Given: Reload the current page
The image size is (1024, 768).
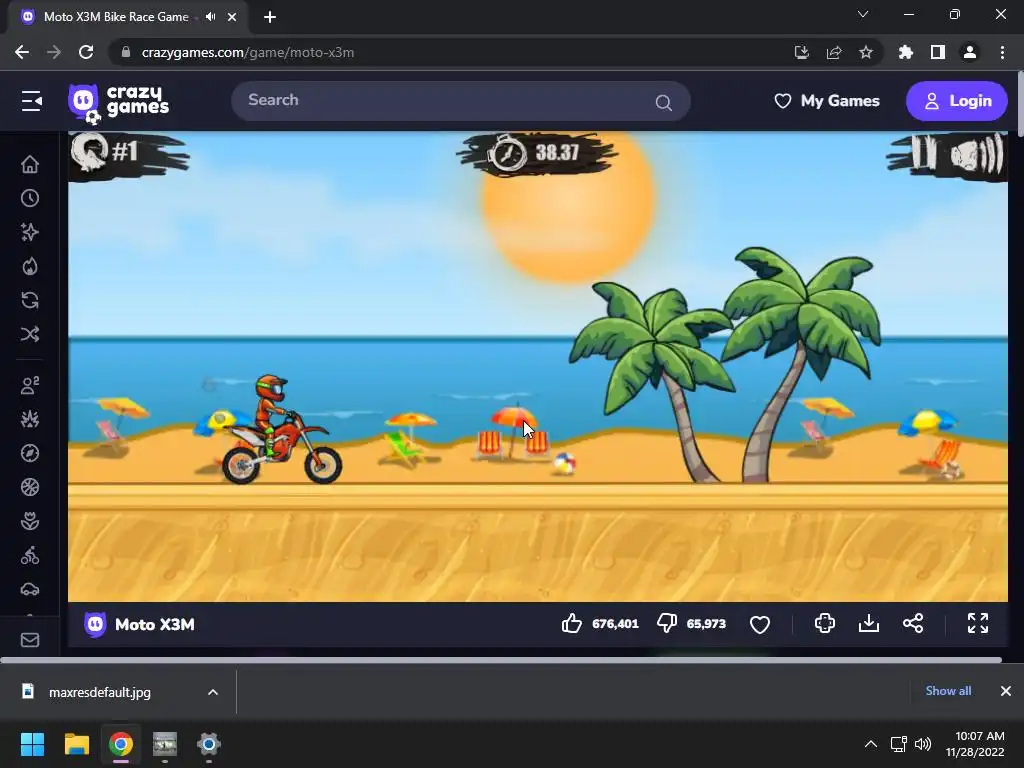Looking at the screenshot, I should click(86, 52).
